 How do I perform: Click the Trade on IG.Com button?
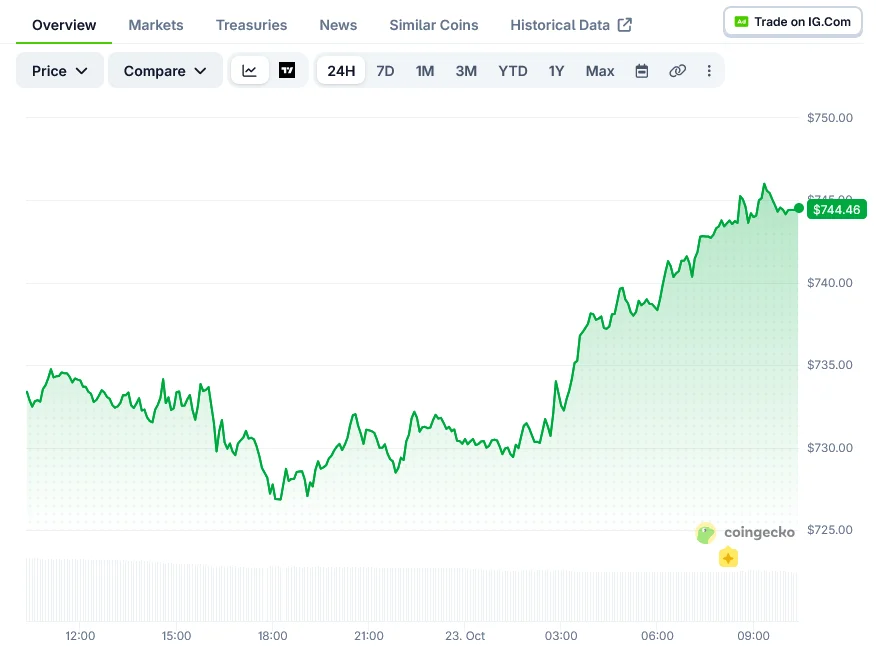(x=793, y=22)
